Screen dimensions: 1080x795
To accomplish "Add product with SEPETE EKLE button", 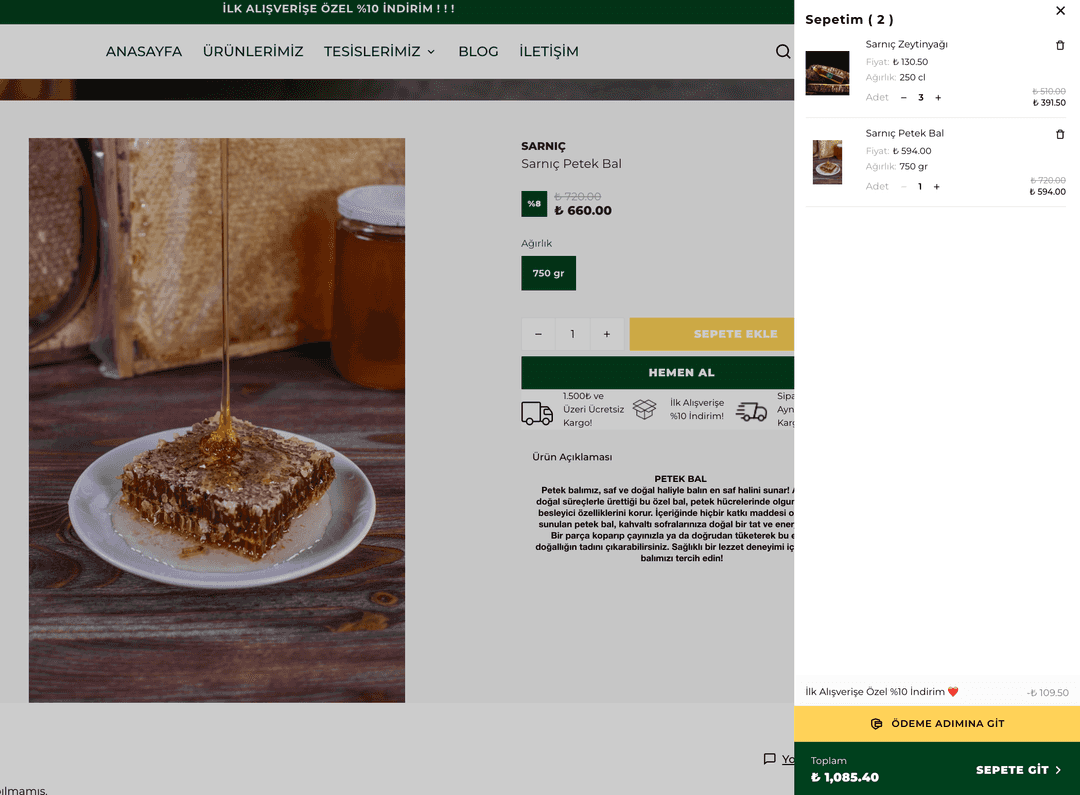I will pos(712,334).
